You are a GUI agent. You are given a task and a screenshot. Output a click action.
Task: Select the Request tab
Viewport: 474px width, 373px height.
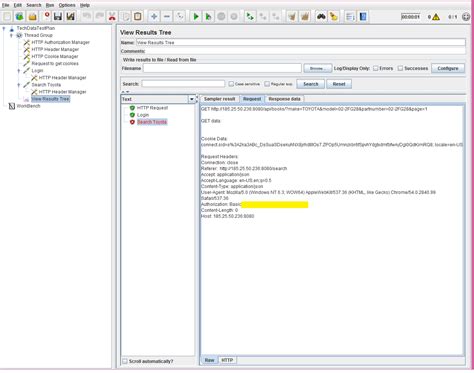click(x=252, y=99)
